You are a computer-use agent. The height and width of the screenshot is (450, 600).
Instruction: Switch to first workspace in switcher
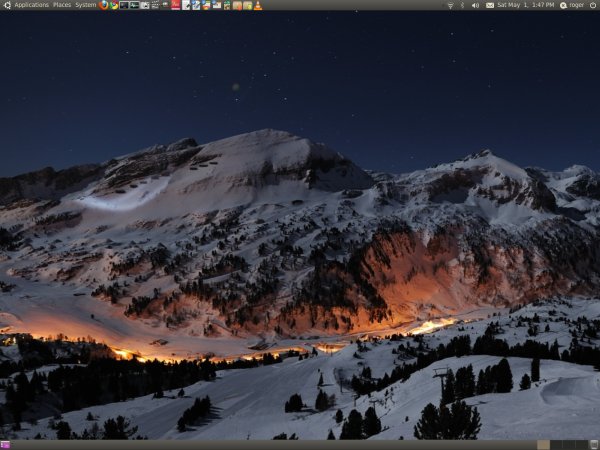543,444
